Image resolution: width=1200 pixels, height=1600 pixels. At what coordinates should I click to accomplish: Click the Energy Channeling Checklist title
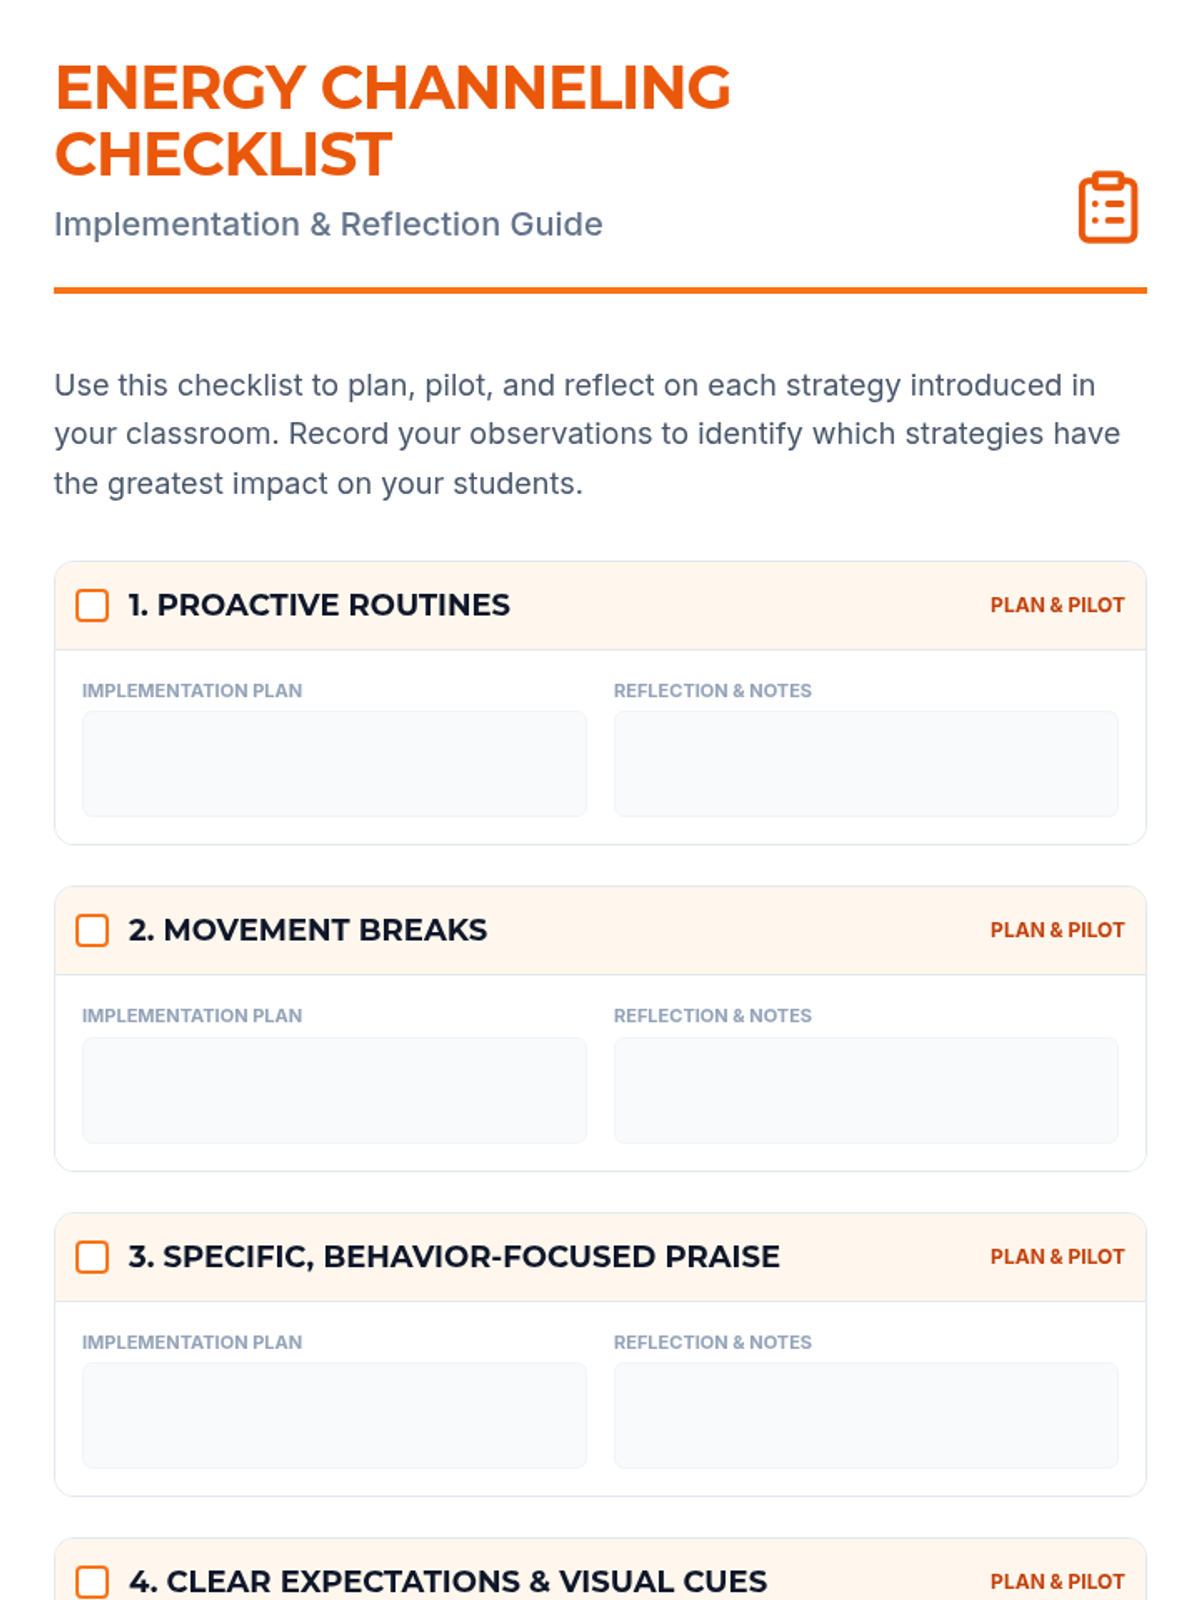(392, 121)
